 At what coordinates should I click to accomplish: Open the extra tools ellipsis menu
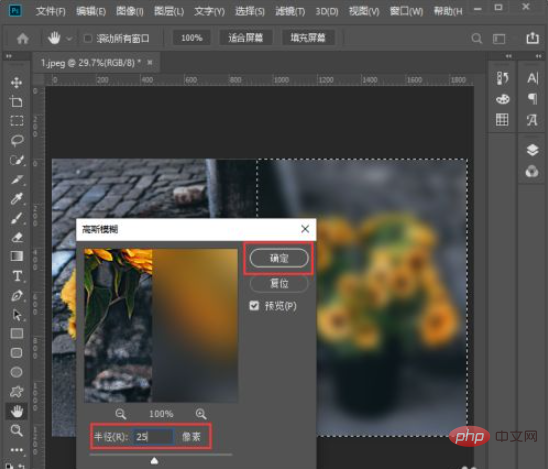16,449
